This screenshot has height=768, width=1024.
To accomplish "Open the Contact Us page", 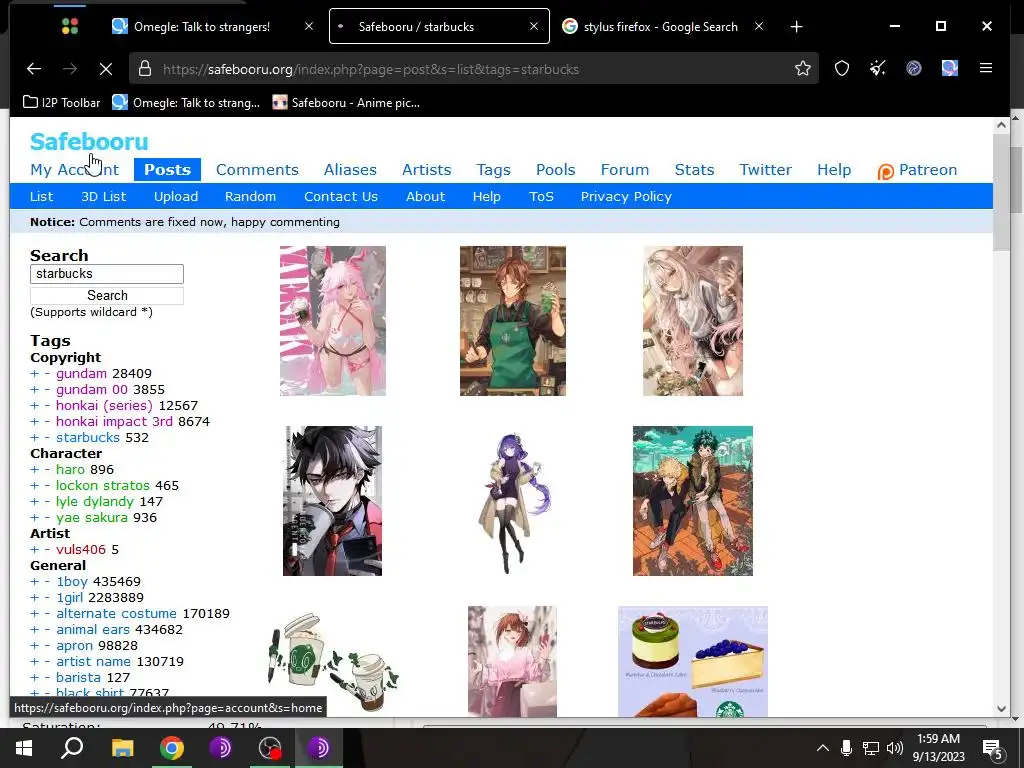I will tap(341, 197).
